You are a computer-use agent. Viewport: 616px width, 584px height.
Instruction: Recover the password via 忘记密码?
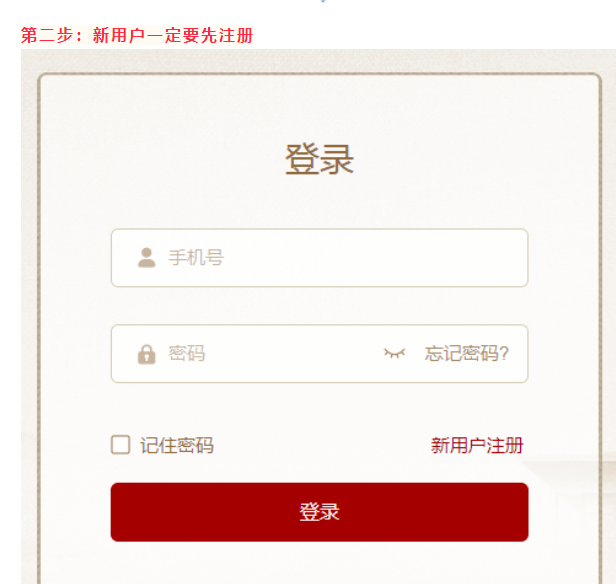[x=467, y=353]
